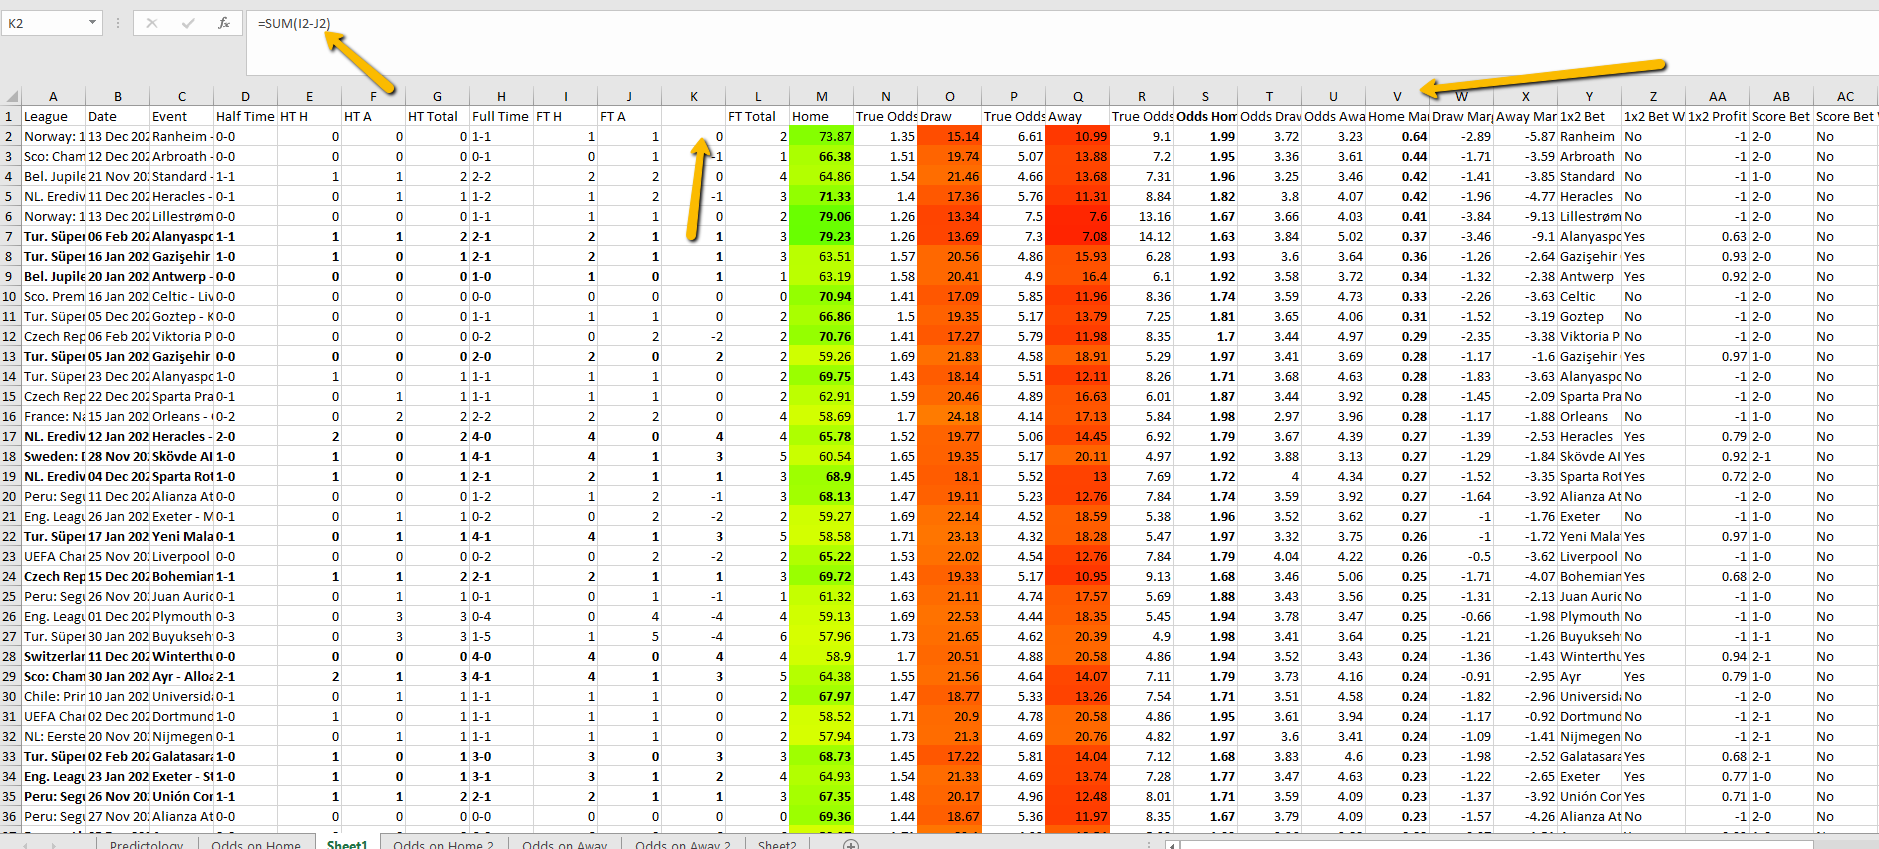Screen dimensions: 1879x849
Task: Click the orange 15.14 cell in row 2
Action: click(950, 136)
